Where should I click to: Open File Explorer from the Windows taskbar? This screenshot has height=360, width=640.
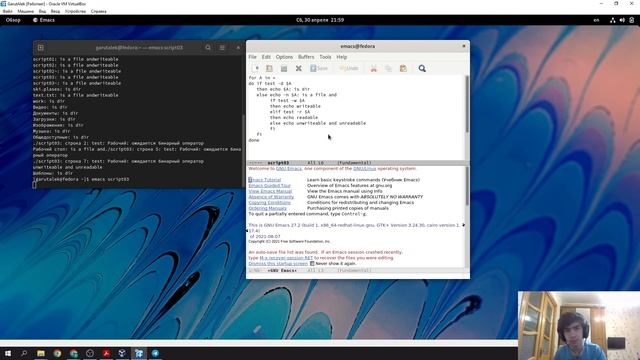pyautogui.click(x=41, y=353)
